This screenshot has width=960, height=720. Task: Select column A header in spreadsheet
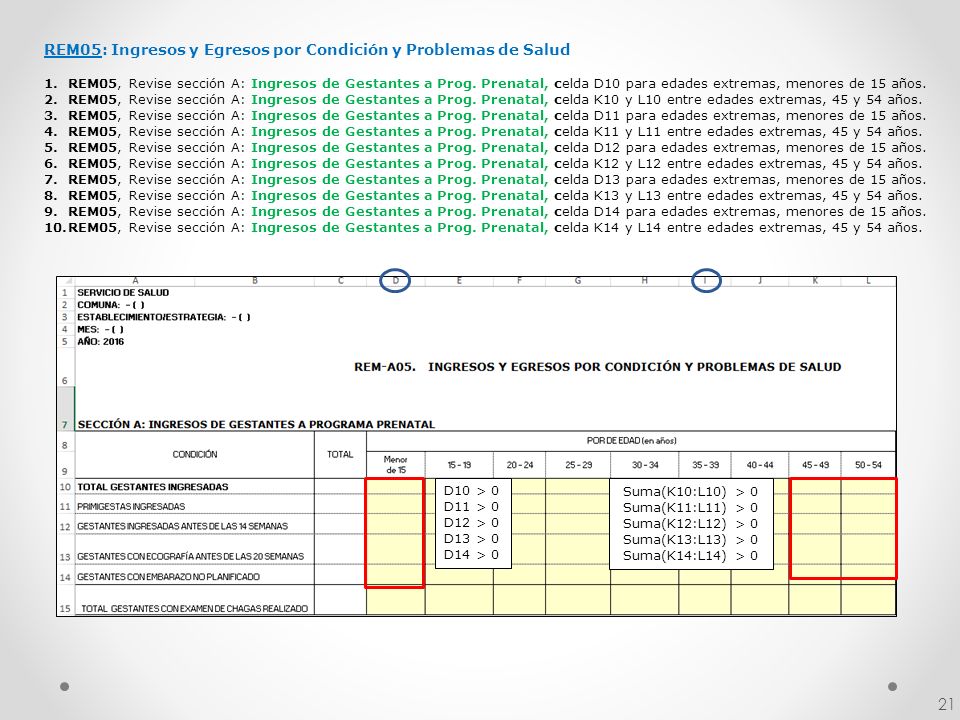pos(135,281)
